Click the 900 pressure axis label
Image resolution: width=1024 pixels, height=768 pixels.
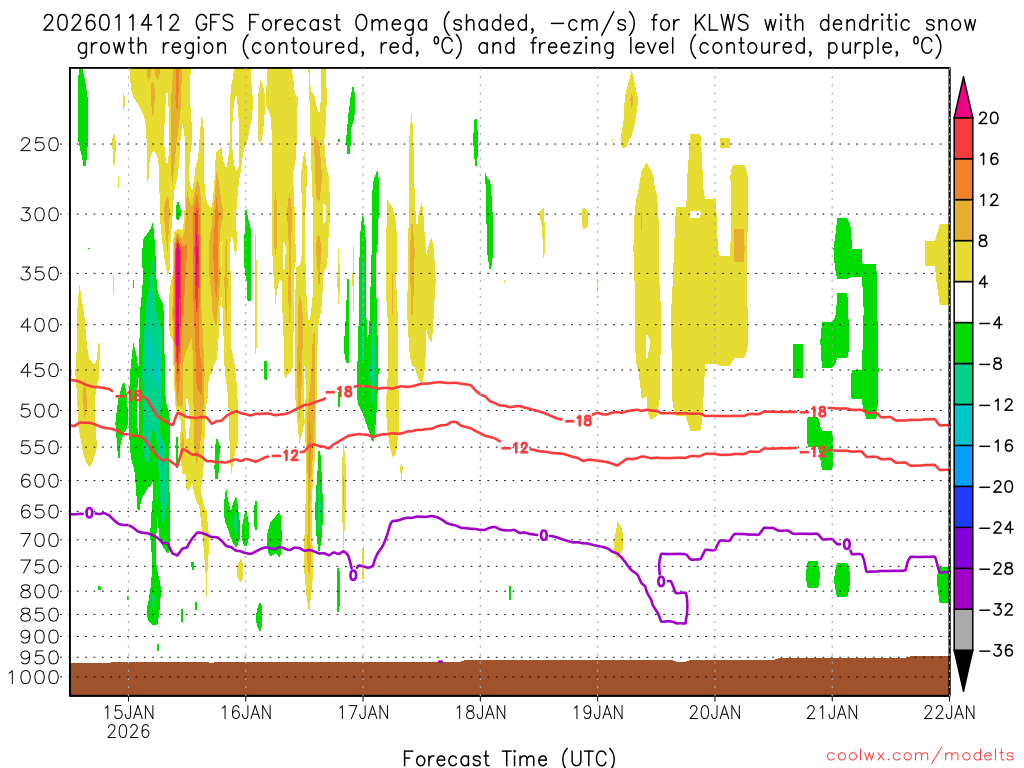pos(40,637)
